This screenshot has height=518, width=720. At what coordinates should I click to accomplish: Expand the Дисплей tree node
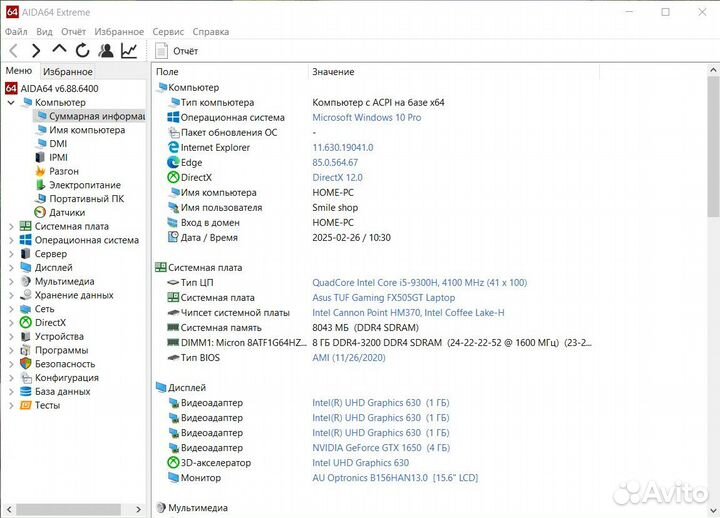pyautogui.click(x=11, y=268)
